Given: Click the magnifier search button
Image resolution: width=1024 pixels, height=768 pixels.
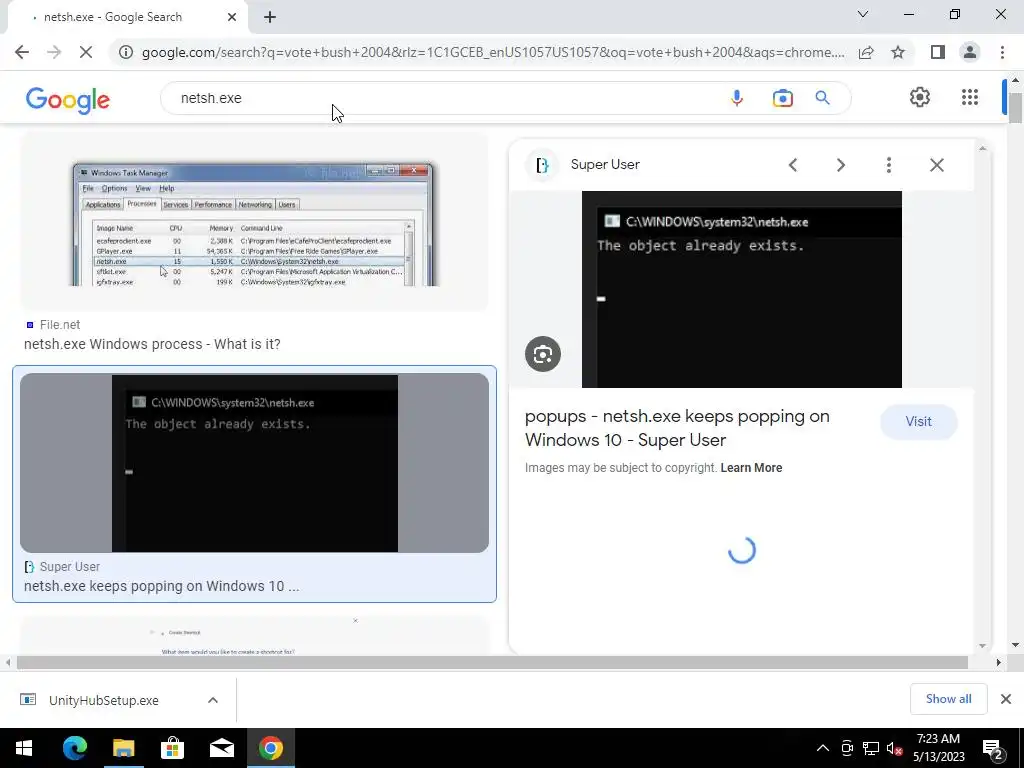Looking at the screenshot, I should [822, 98].
